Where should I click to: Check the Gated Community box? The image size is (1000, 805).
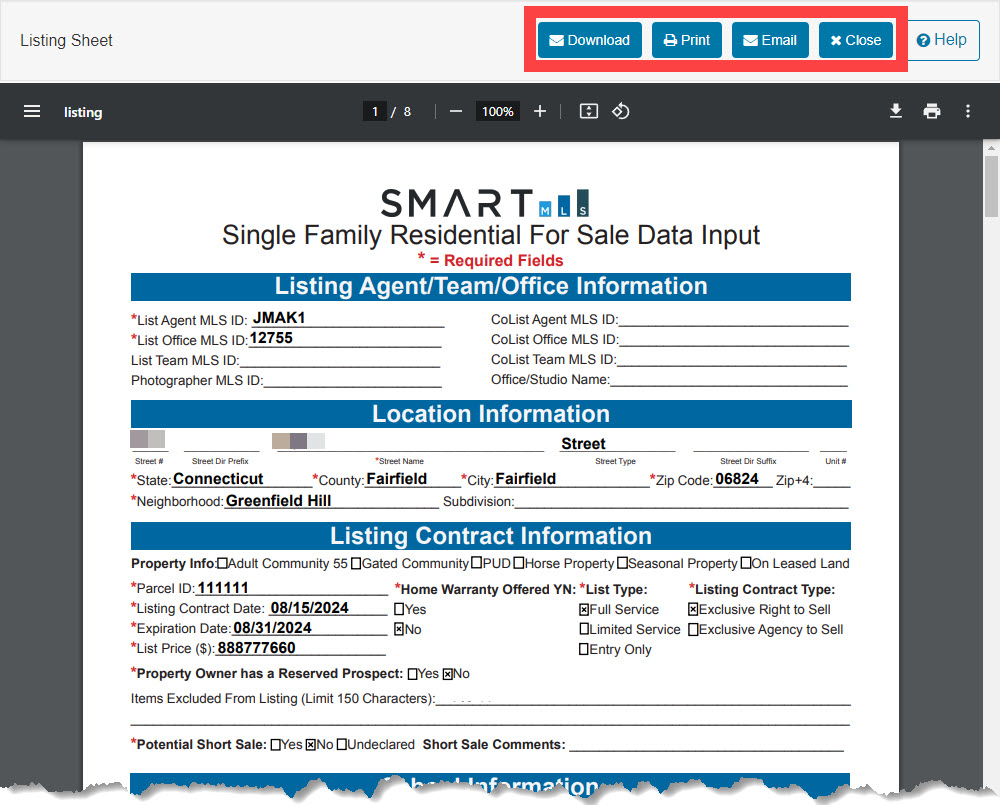point(357,563)
